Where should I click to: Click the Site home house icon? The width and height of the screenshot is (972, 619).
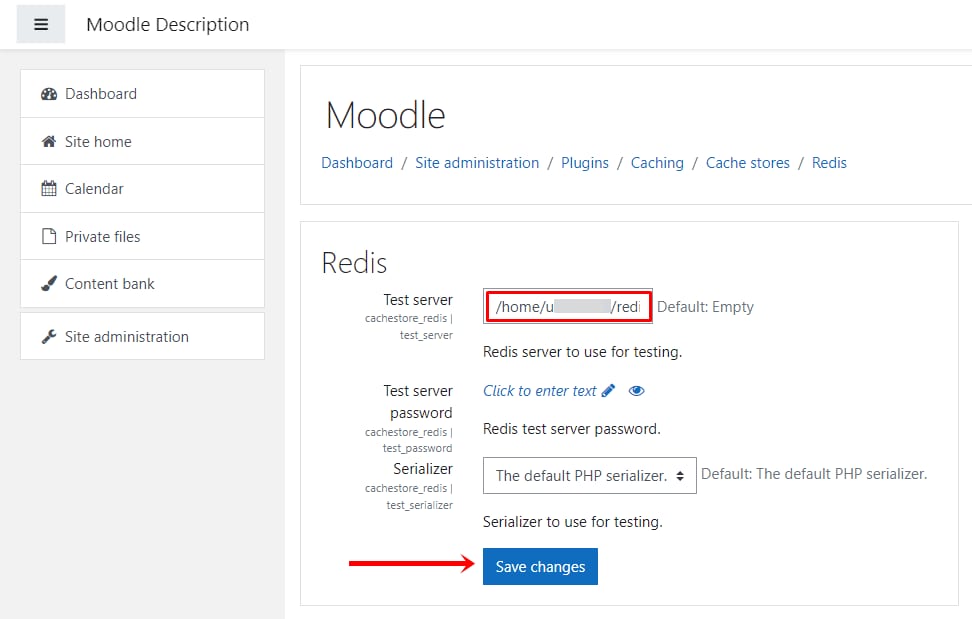click(49, 141)
